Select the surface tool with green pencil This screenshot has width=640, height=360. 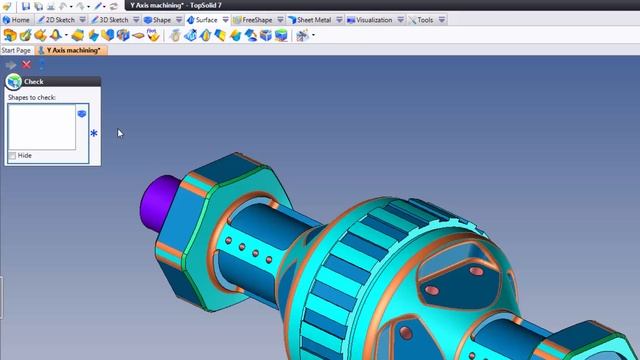coord(25,35)
